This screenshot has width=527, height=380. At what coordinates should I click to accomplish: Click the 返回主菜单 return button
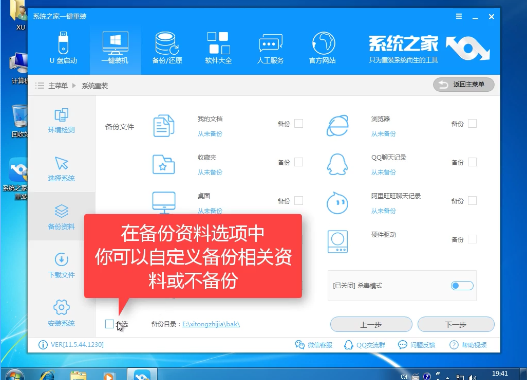pyautogui.click(x=463, y=84)
